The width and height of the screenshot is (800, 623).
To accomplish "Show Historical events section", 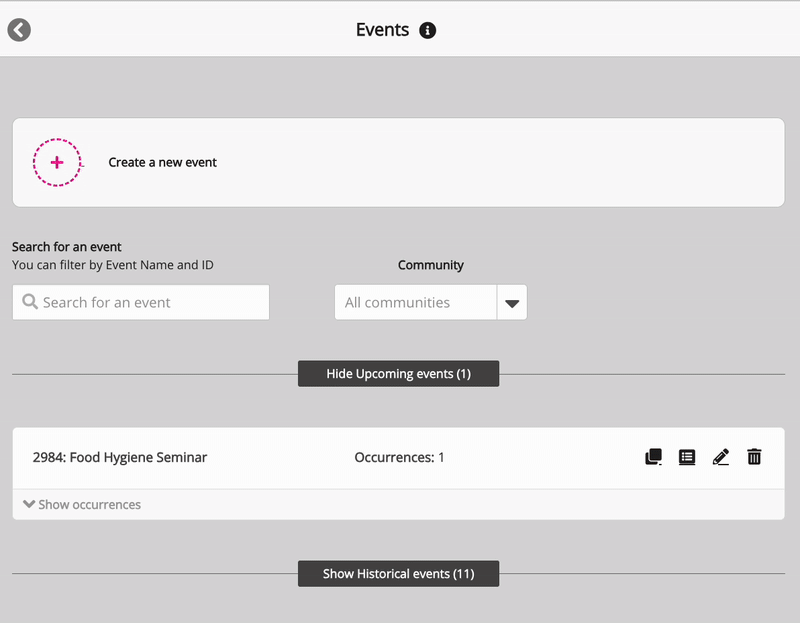I will 398,574.
